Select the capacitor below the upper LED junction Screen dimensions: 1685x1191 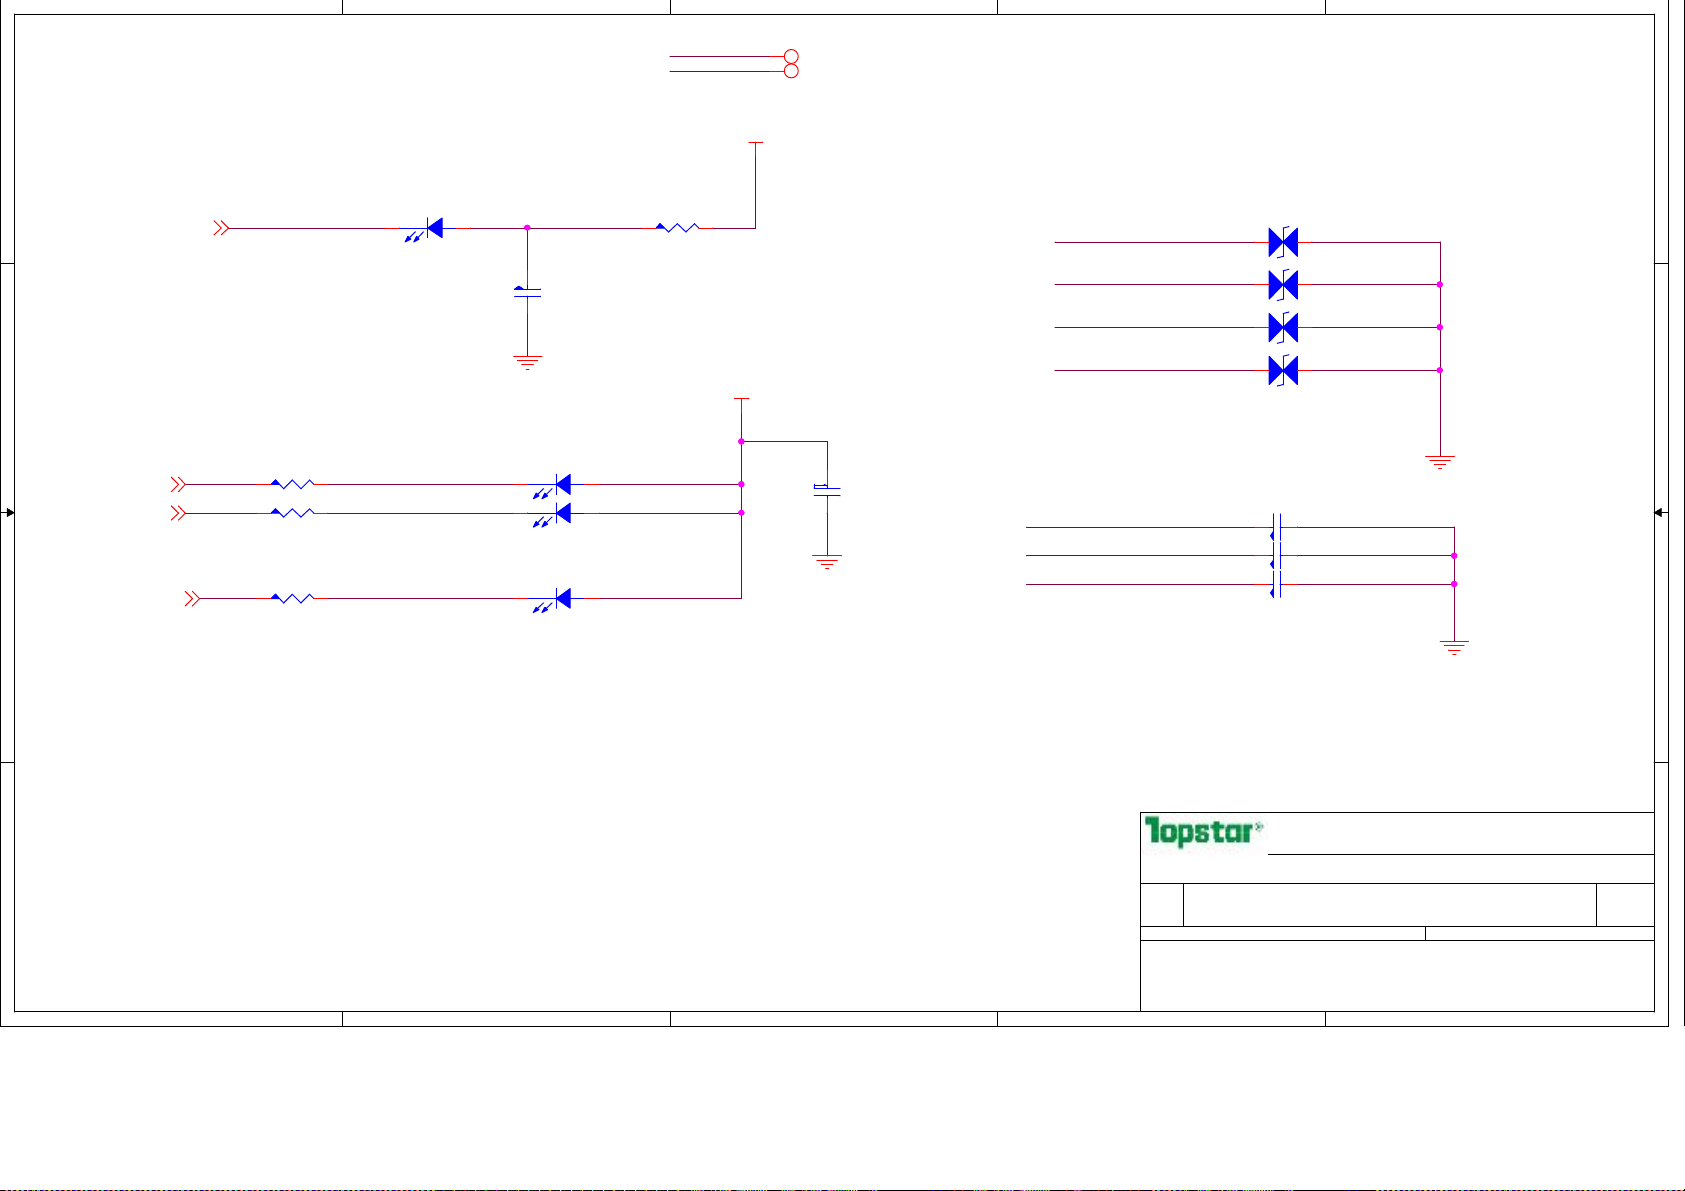(x=527, y=292)
